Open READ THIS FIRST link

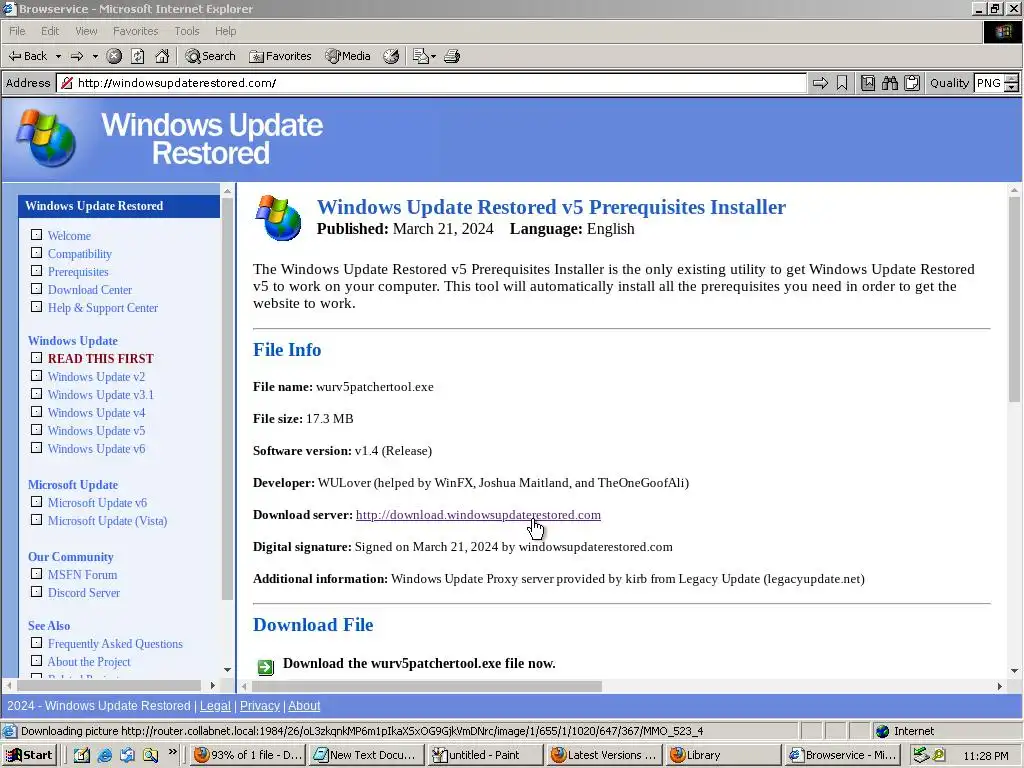101,359
